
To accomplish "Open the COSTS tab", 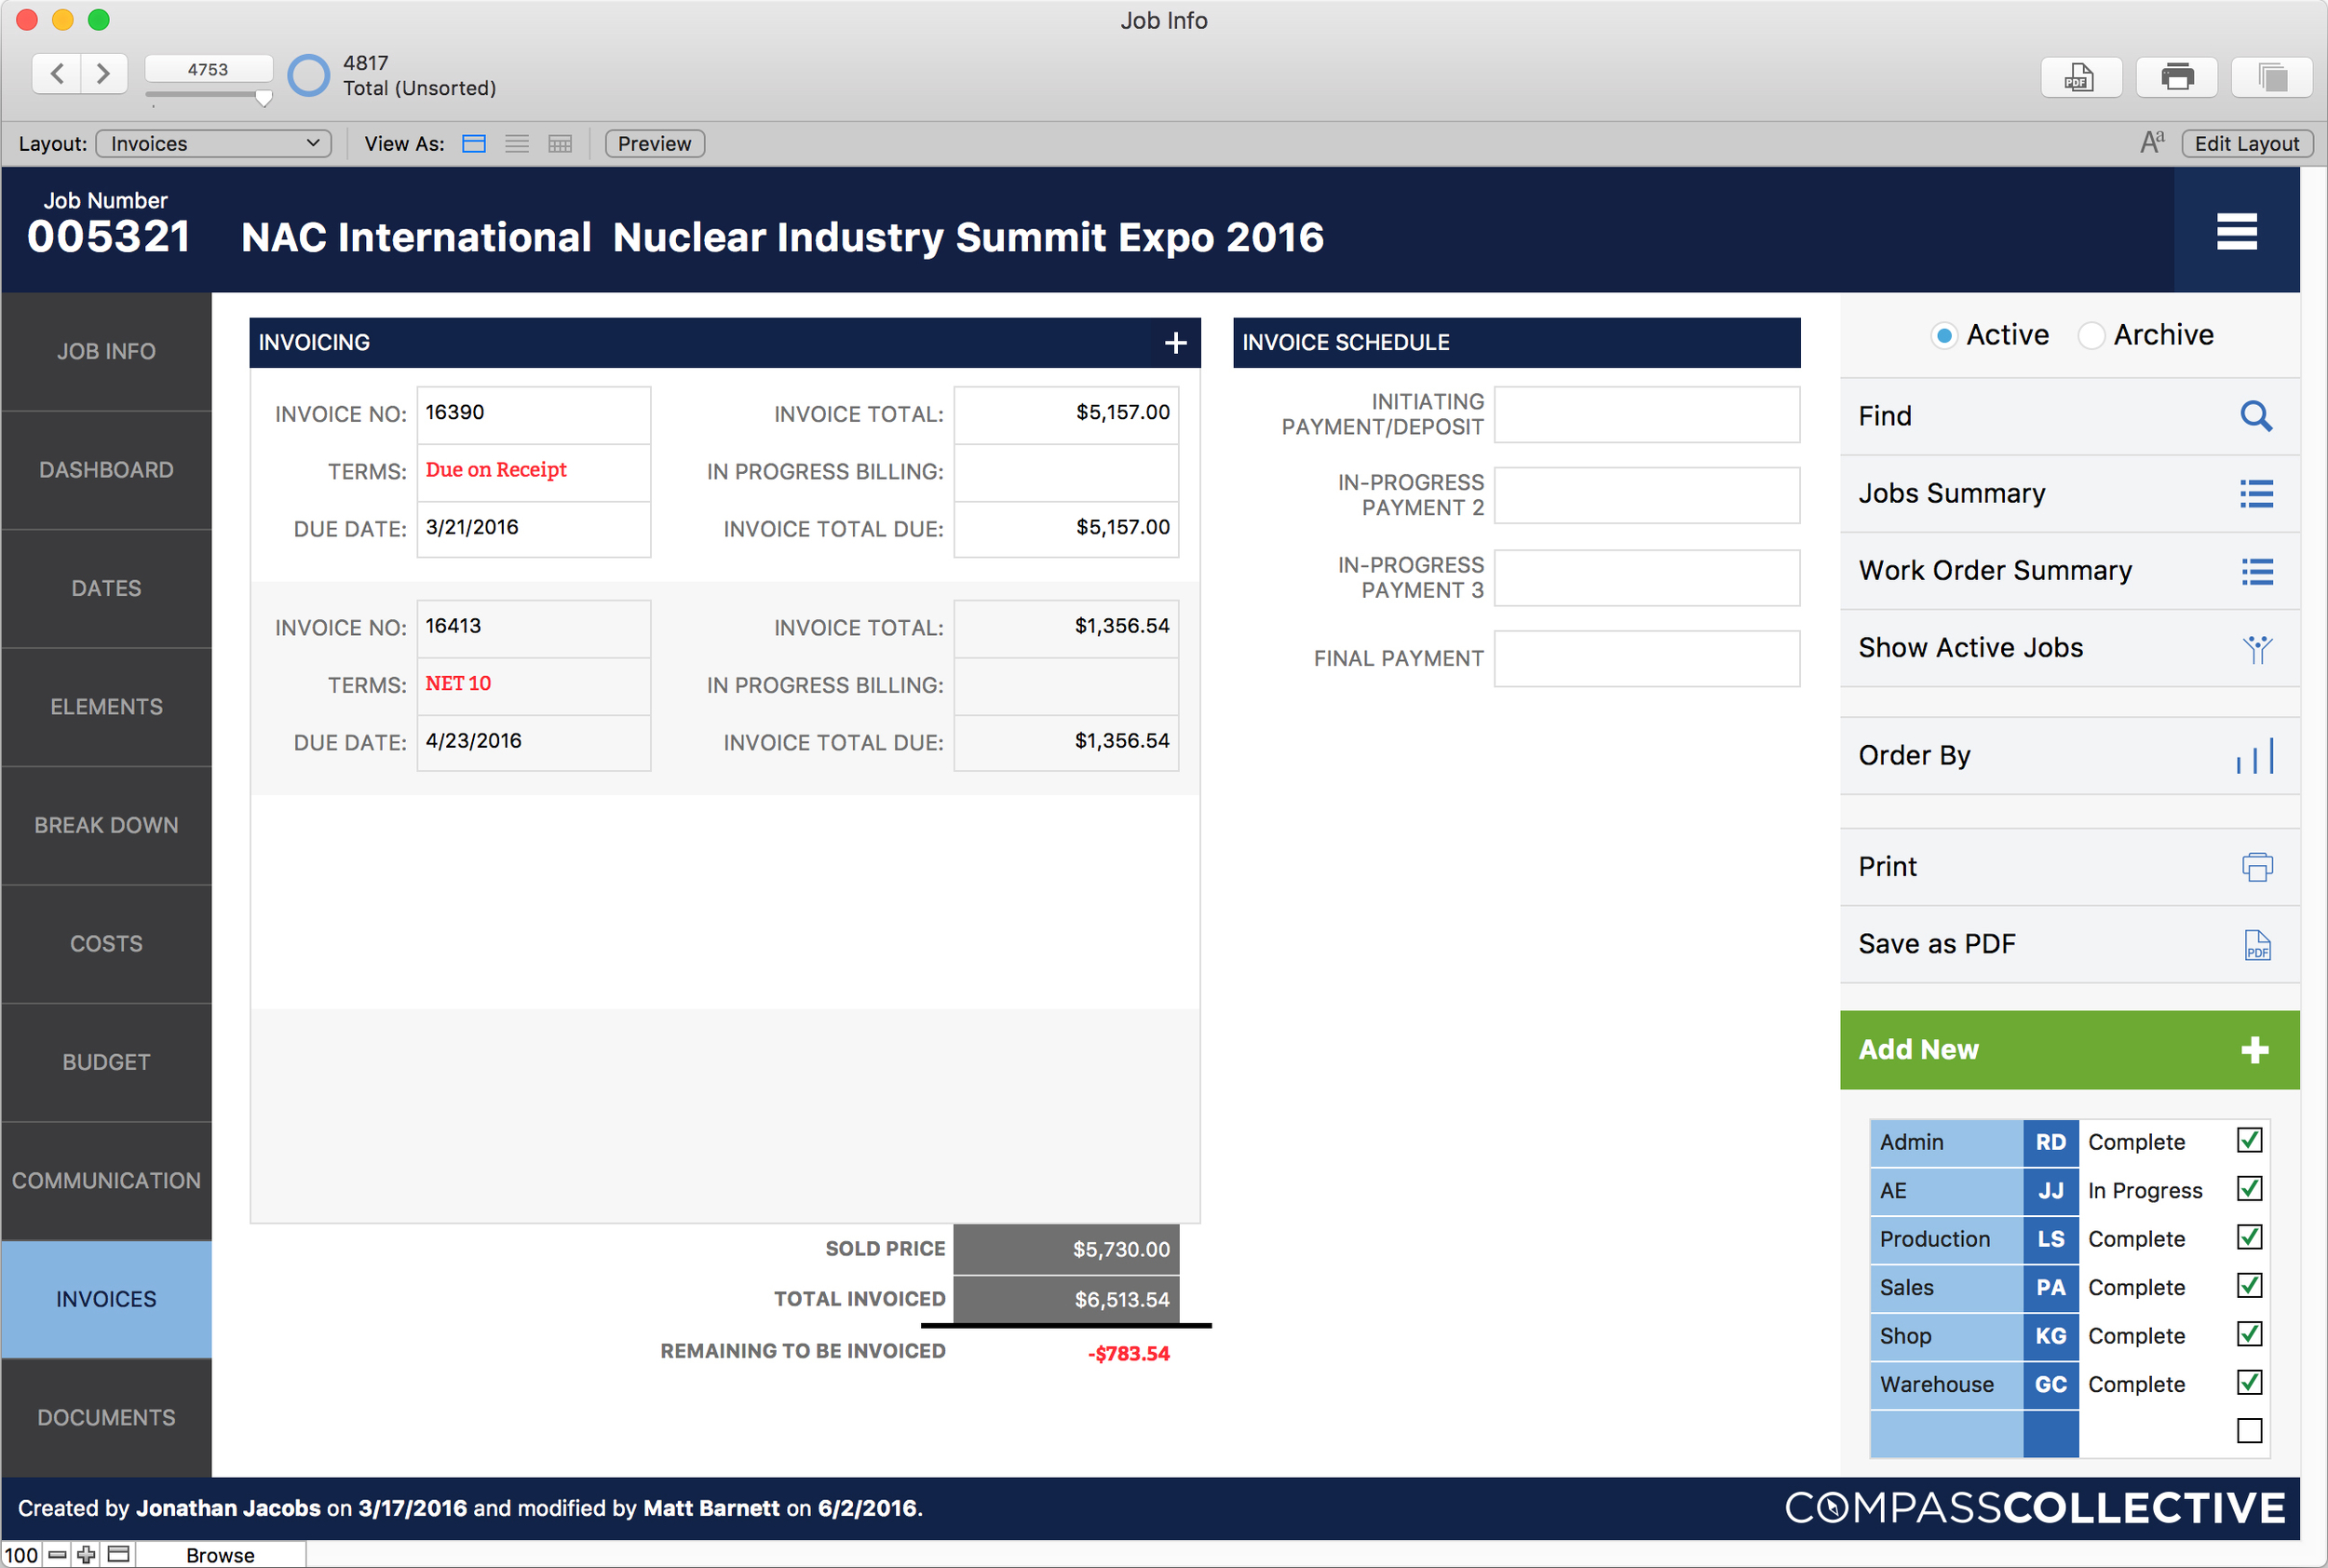I will pyautogui.click(x=106, y=944).
